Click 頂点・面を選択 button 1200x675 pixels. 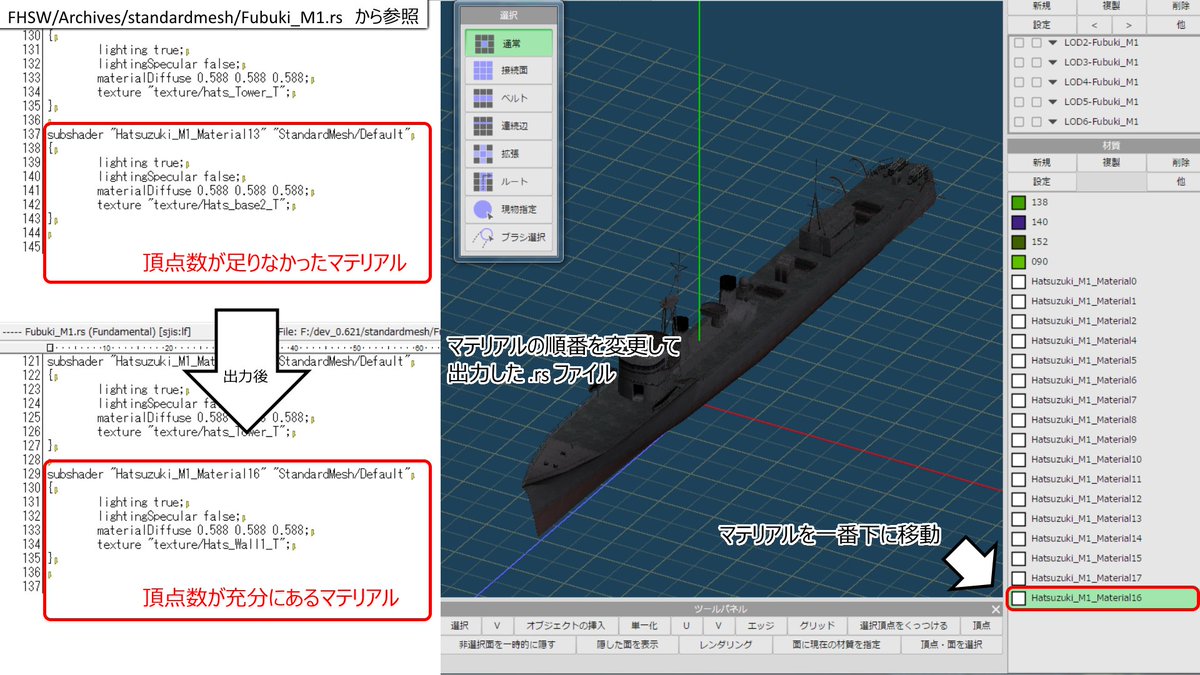951,645
